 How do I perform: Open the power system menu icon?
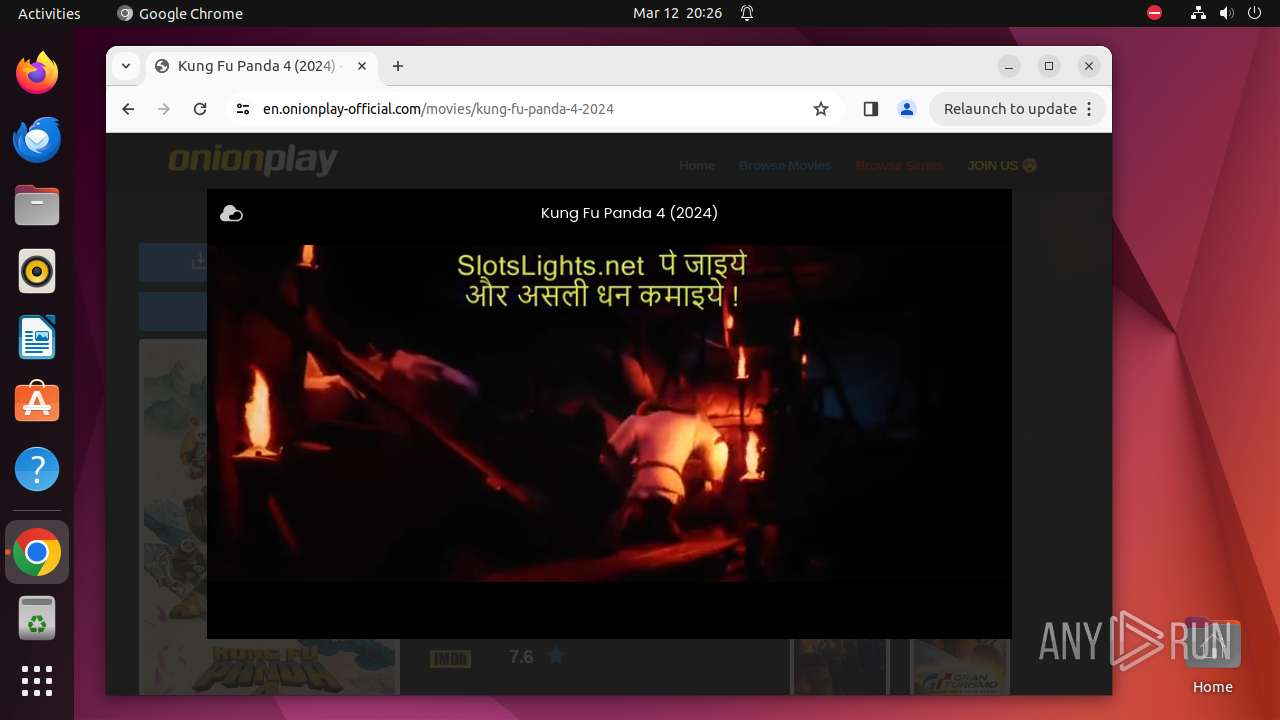[1254, 13]
